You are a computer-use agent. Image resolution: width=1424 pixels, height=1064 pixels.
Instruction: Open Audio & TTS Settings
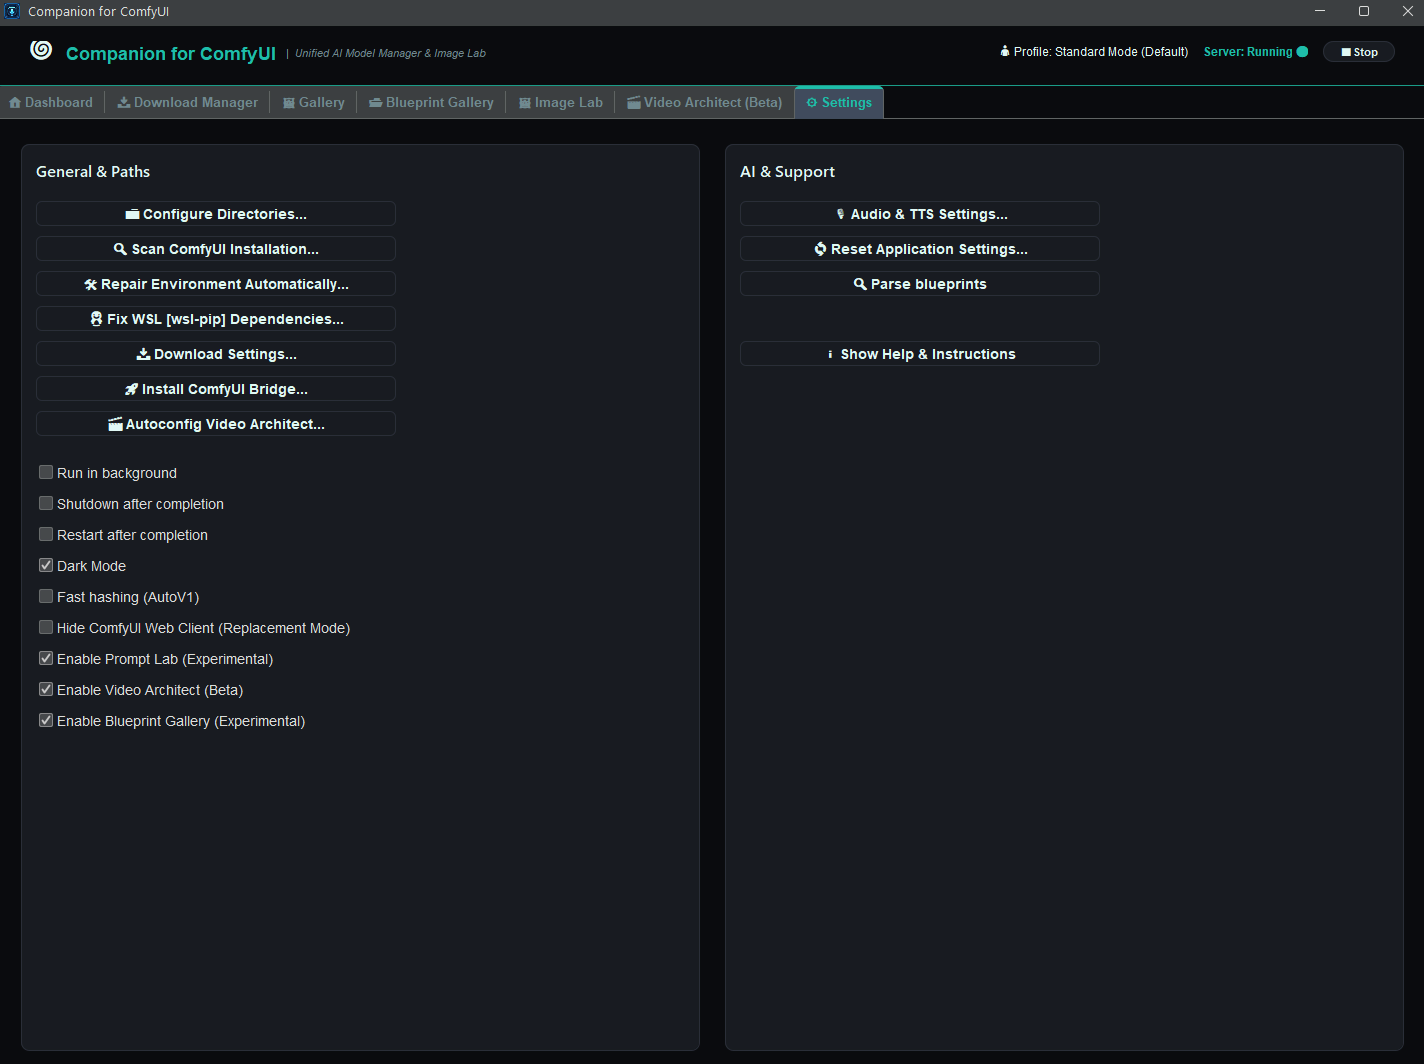click(920, 214)
